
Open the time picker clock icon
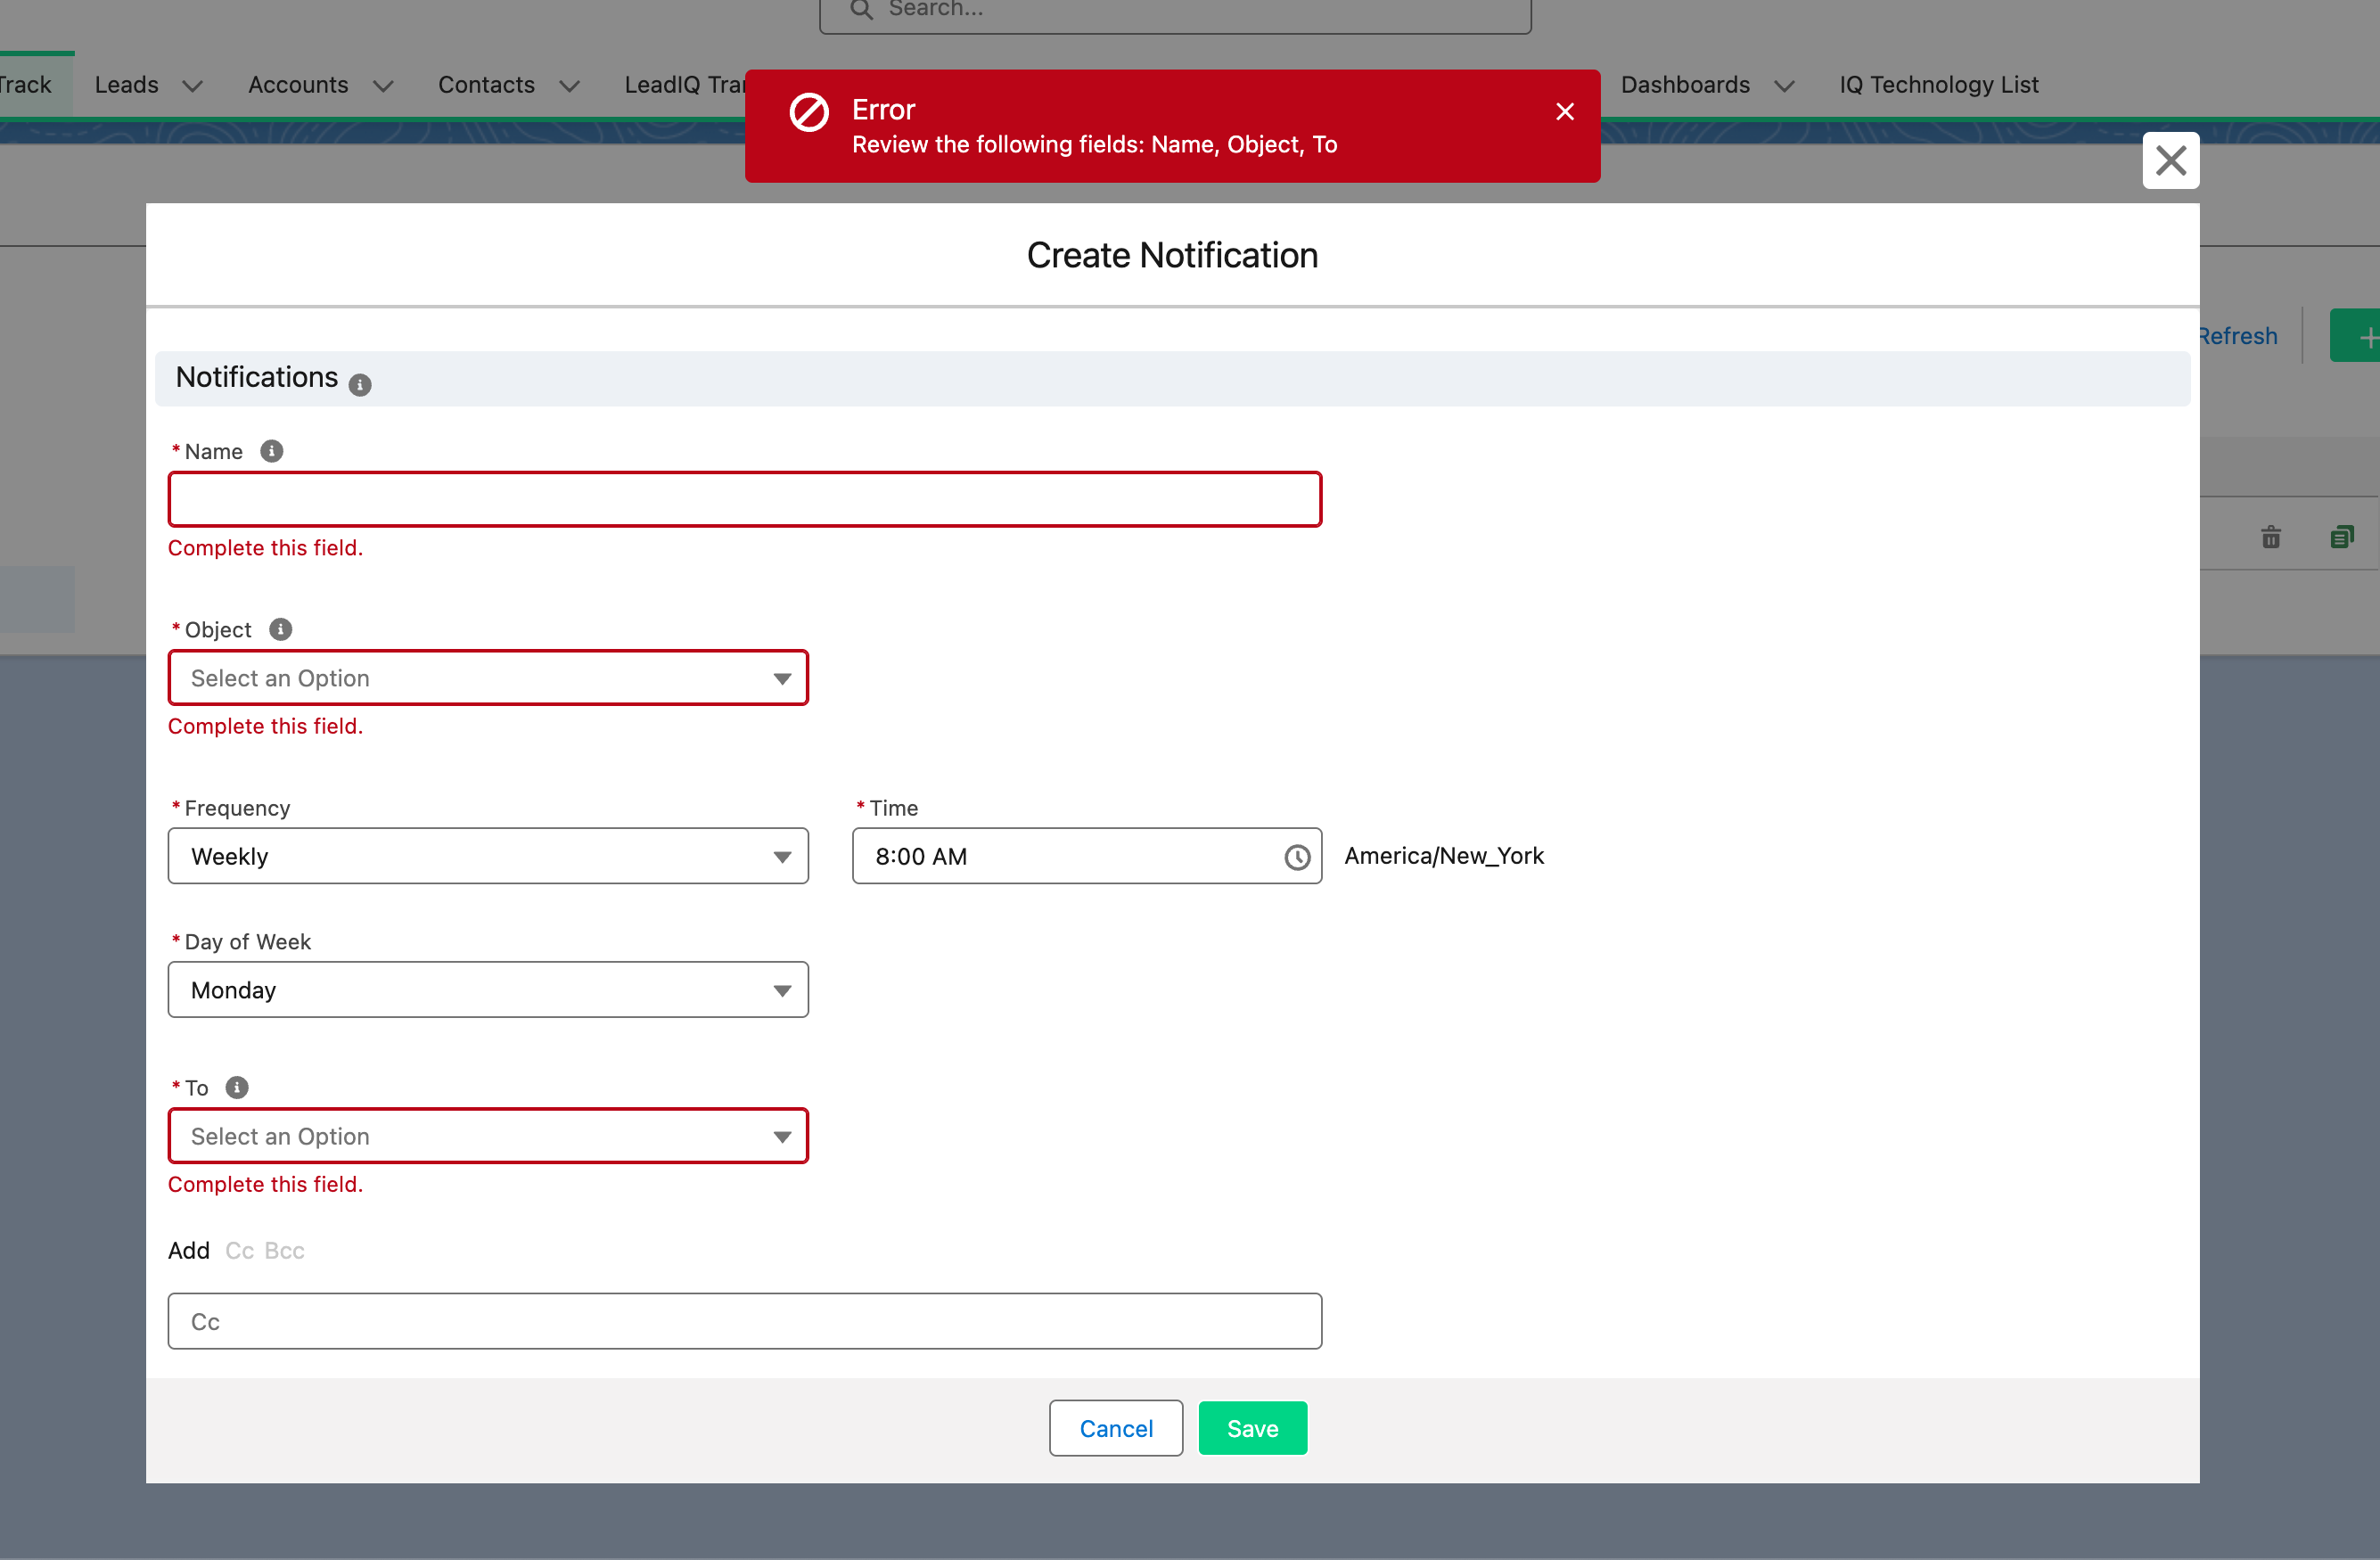[1296, 857]
